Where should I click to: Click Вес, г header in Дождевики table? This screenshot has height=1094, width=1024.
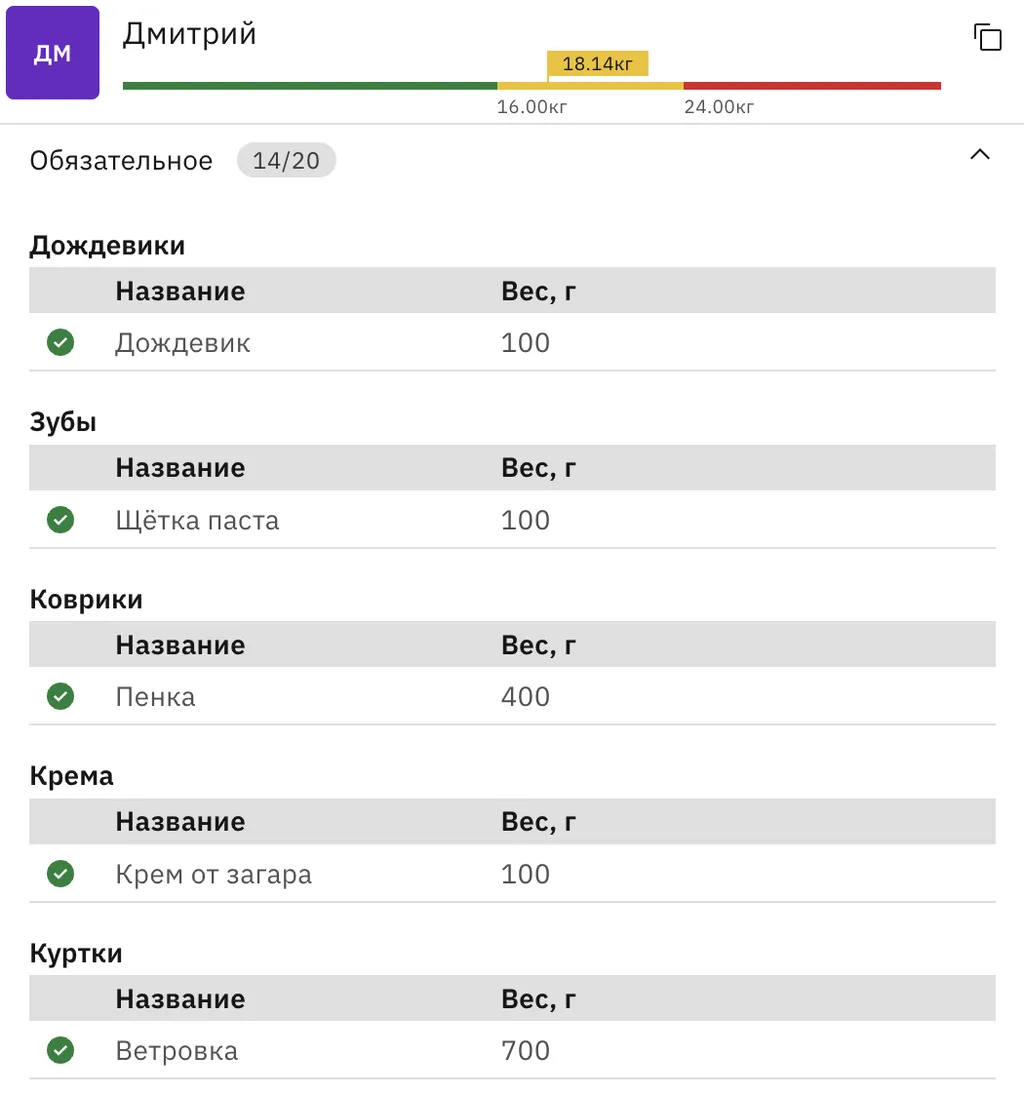pos(538,291)
